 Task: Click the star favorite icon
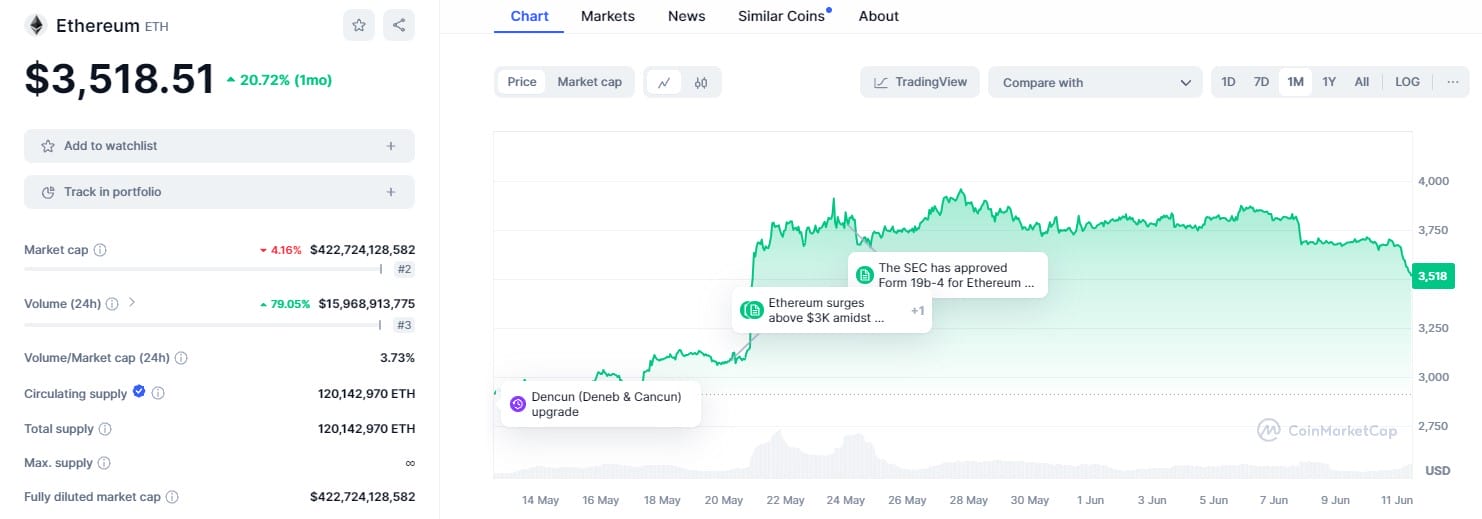pos(359,25)
